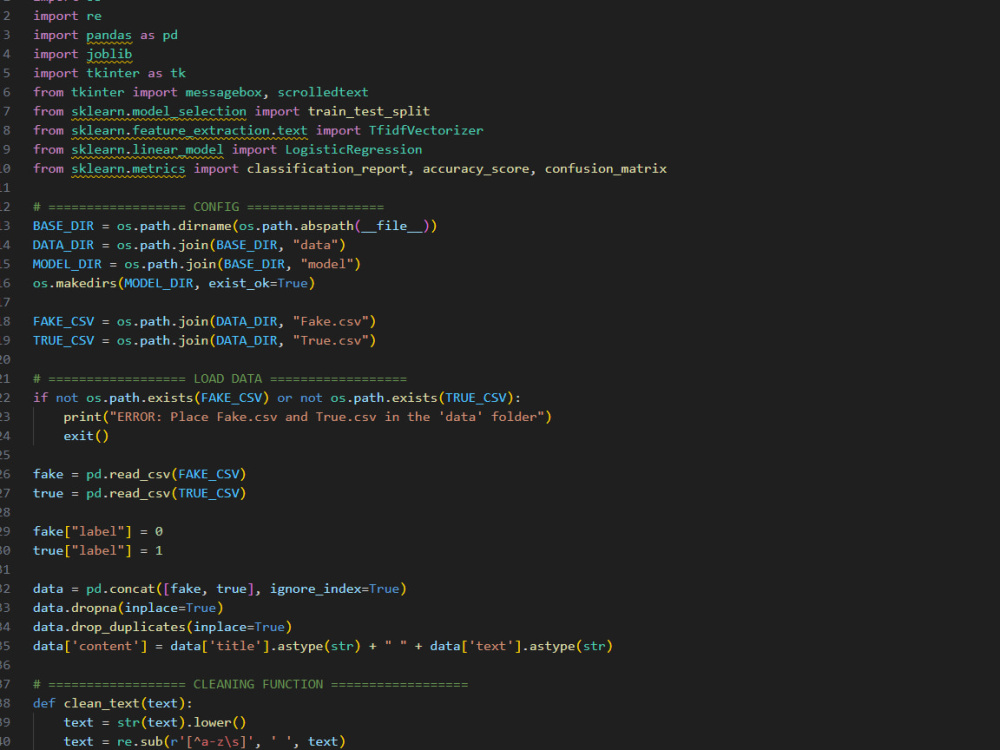Click 'sklearn.feature_extraction.text' module name

tap(189, 131)
